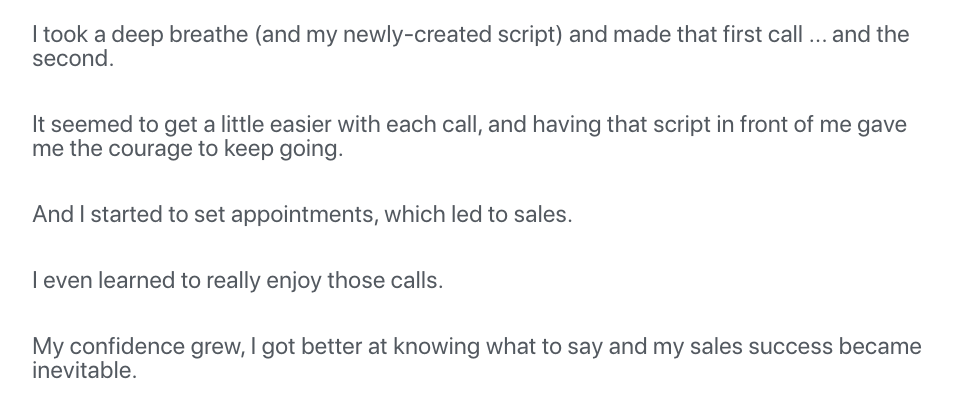
Task: Click the word "second." ending the first paragraph
Action: (x=73, y=59)
